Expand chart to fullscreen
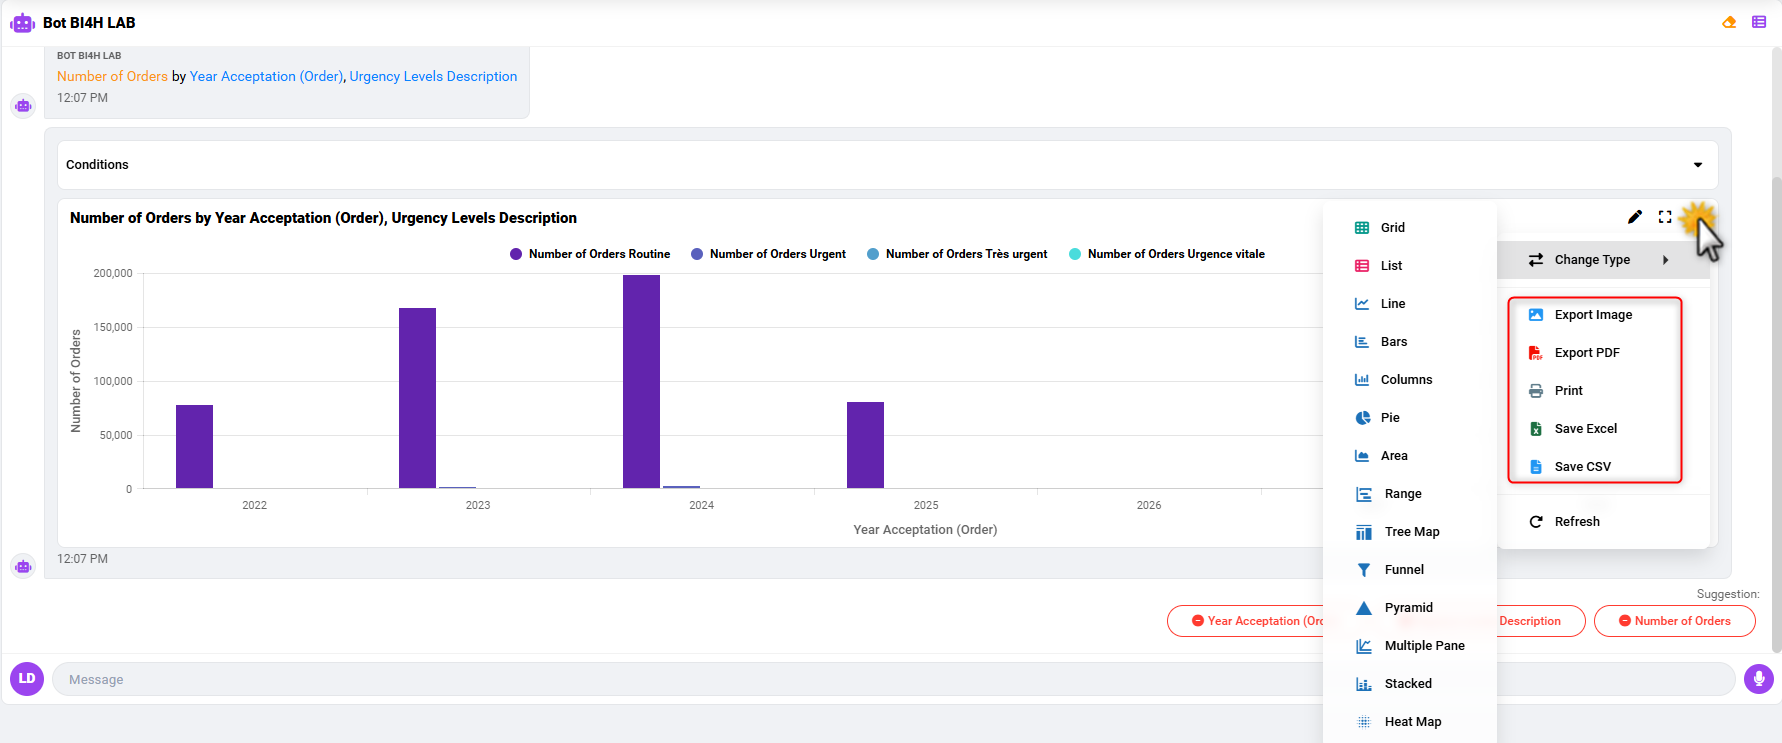Screen dimensions: 1782x743 click(1665, 217)
